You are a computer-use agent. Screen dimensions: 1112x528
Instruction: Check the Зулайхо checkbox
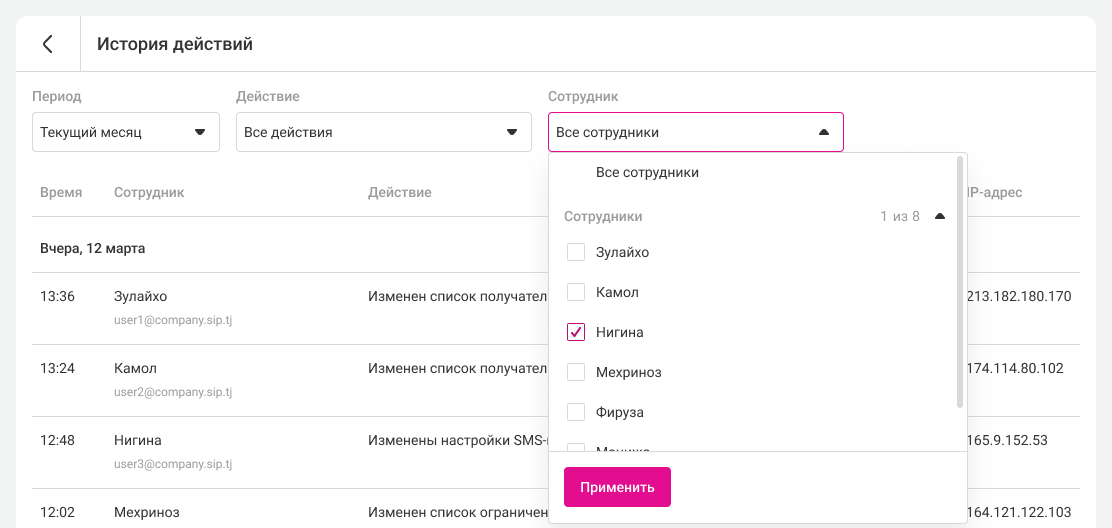pos(576,252)
